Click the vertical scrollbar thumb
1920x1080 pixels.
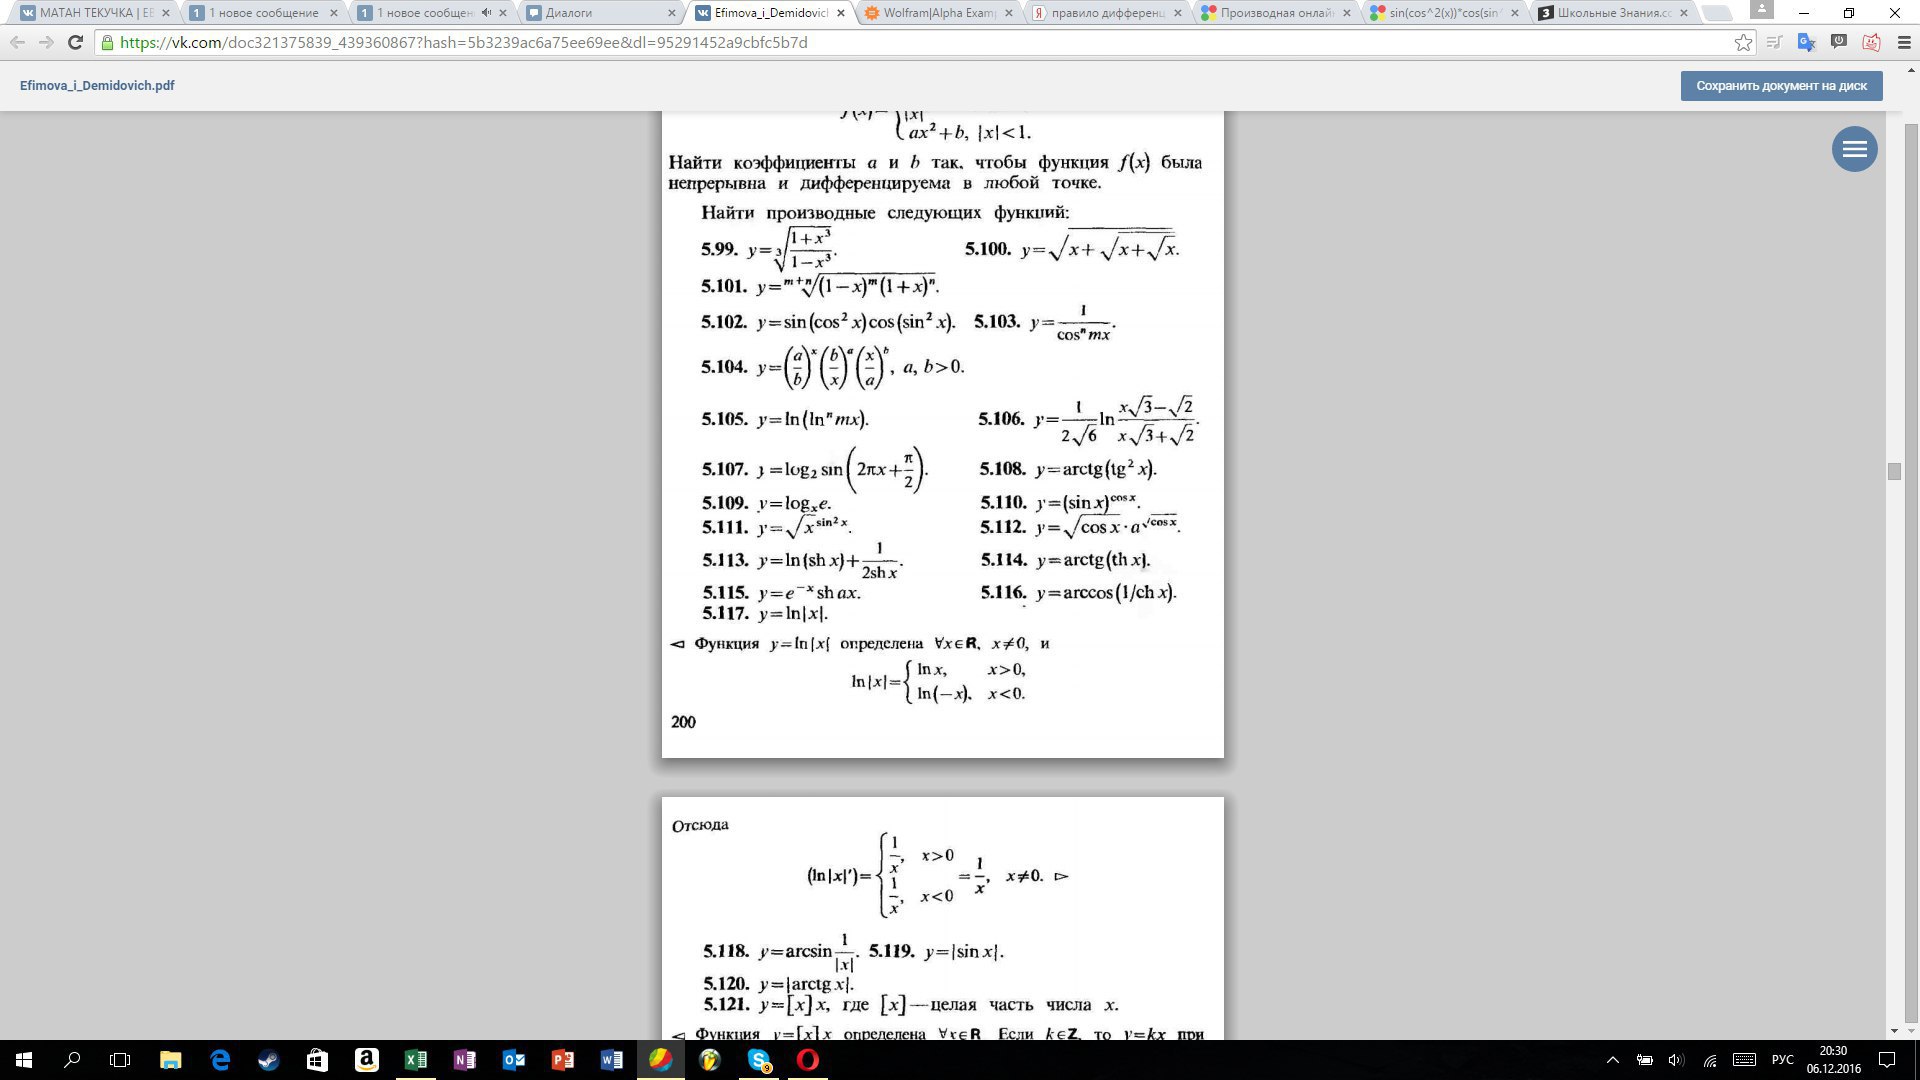tap(1893, 472)
